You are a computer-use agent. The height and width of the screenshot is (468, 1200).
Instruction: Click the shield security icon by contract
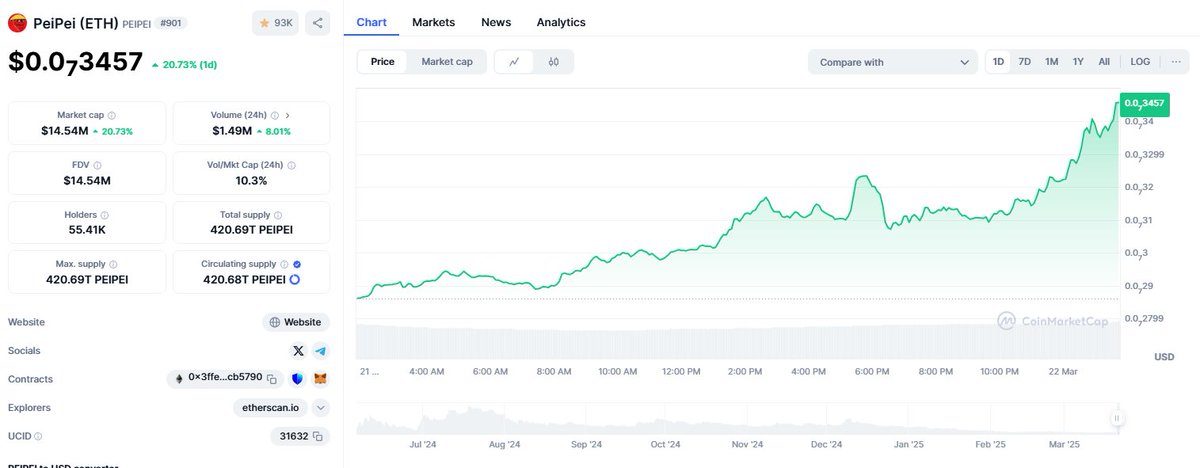[298, 379]
